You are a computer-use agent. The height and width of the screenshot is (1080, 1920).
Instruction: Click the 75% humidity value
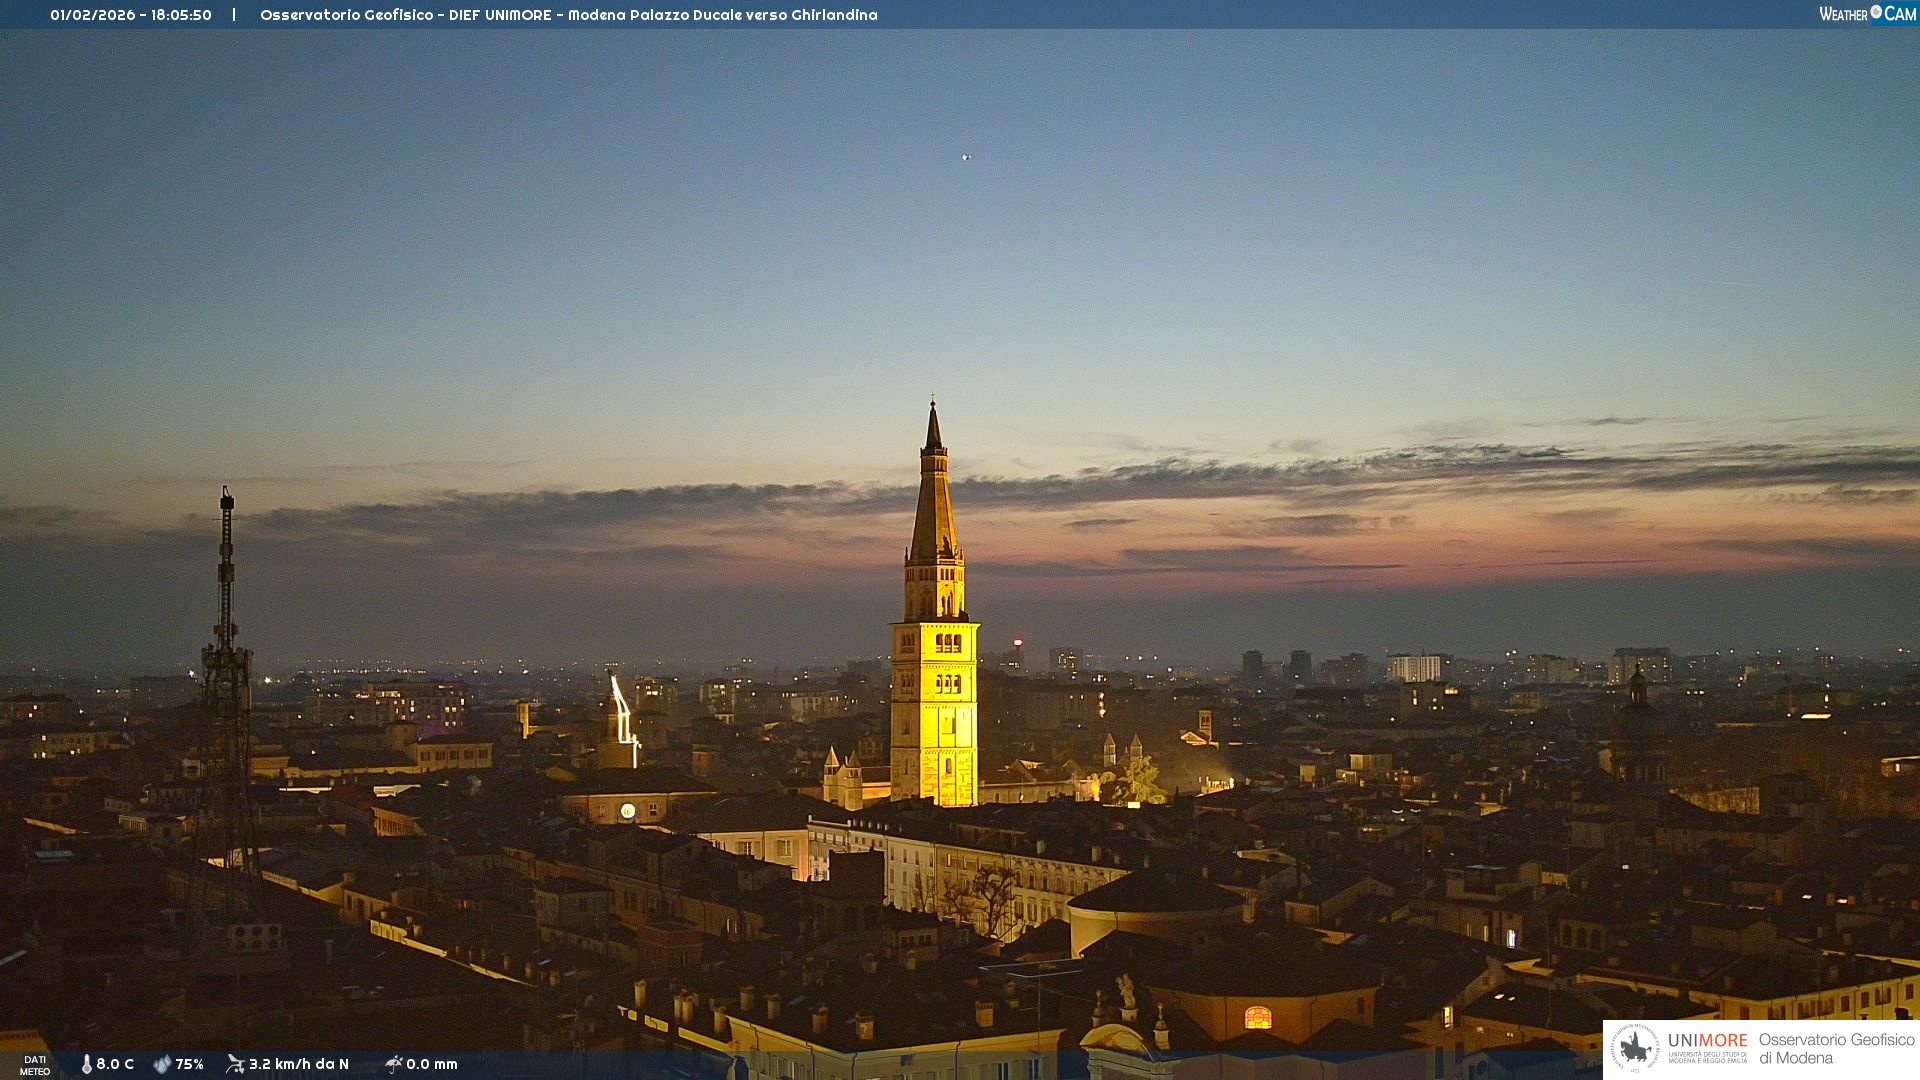(189, 1064)
